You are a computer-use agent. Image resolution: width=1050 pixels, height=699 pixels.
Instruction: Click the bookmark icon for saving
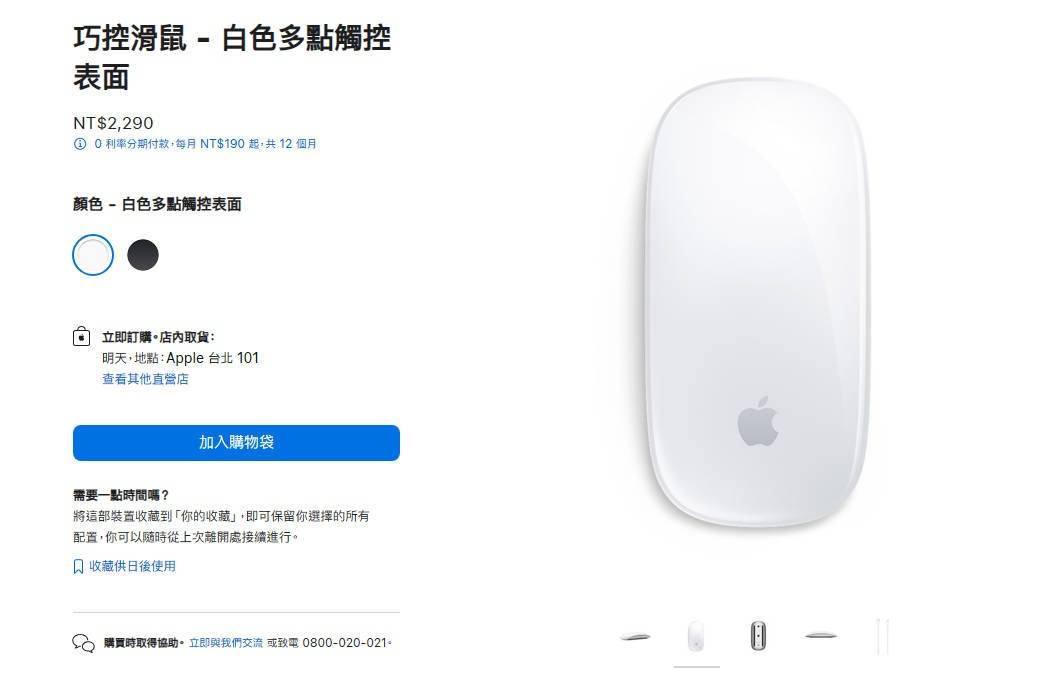(78, 566)
